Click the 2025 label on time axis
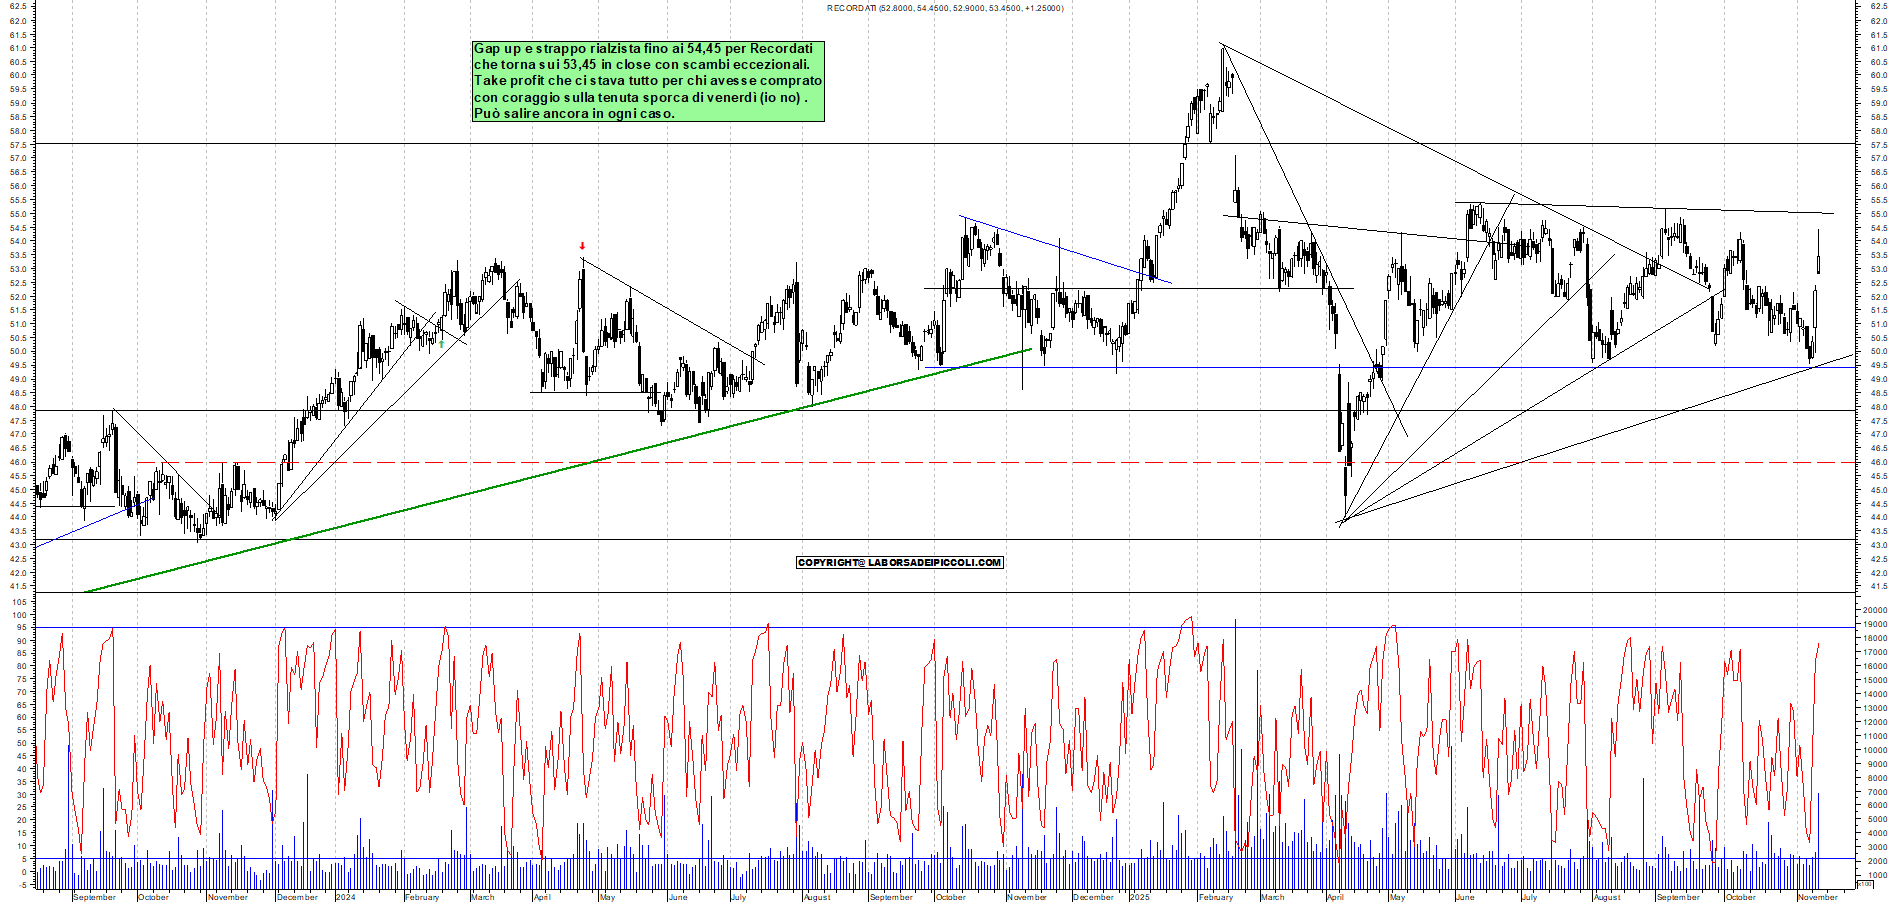This screenshot has height=902, width=1890. tap(1139, 897)
